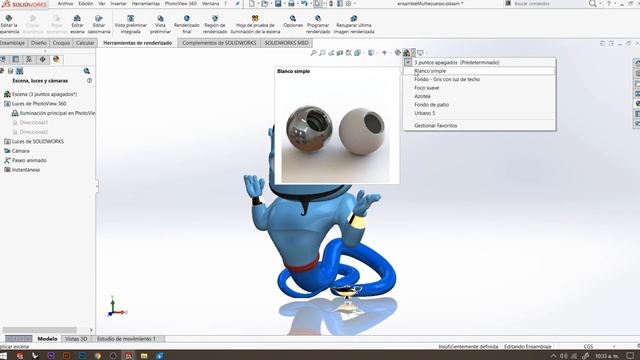This screenshot has width=640, height=360.
Task: Open the new document dropdown arrow
Action: pos(258,4)
